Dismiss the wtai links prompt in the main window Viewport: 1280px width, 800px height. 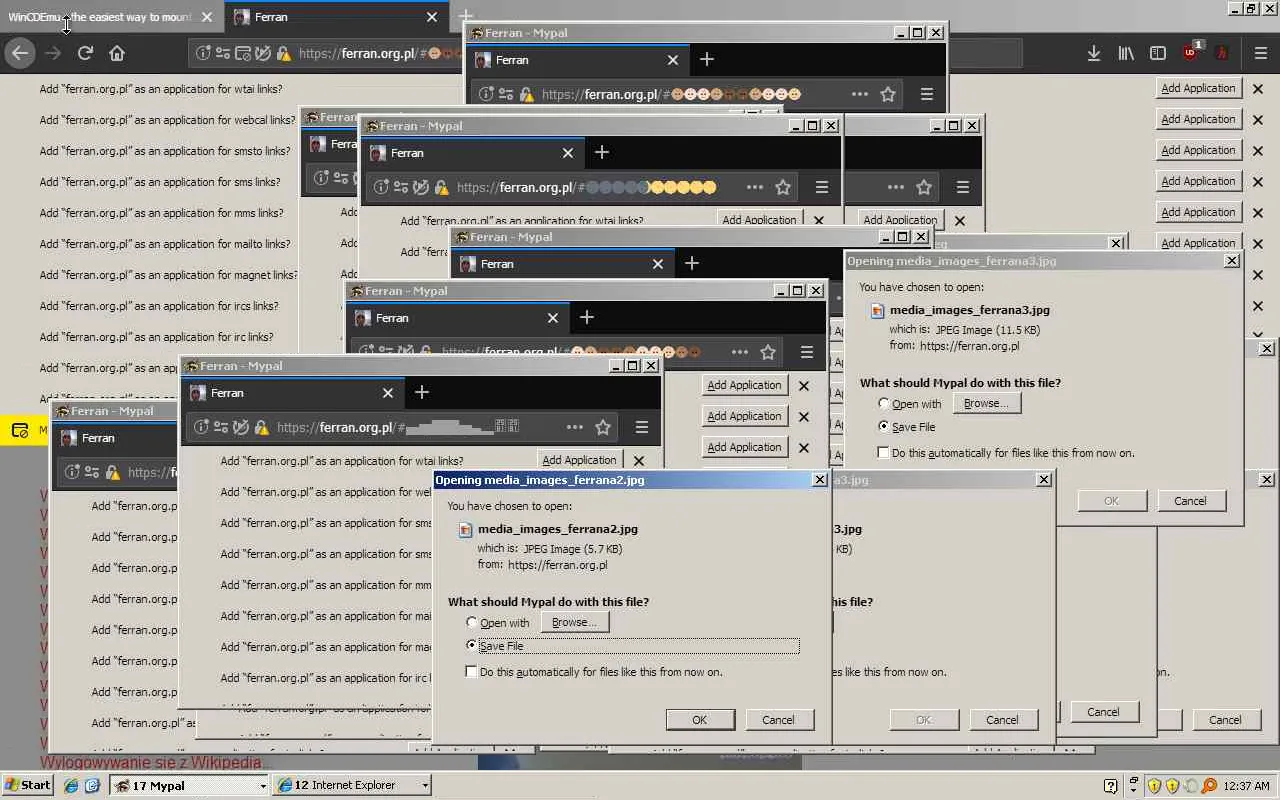pos(1258,88)
